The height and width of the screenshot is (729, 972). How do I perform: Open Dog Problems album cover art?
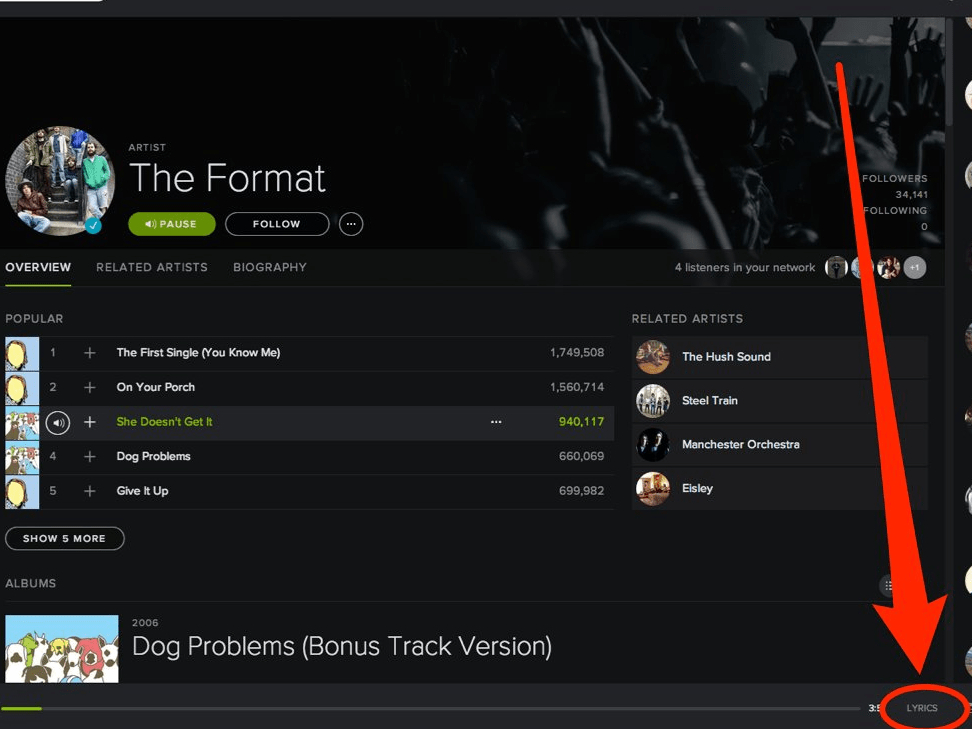point(62,649)
